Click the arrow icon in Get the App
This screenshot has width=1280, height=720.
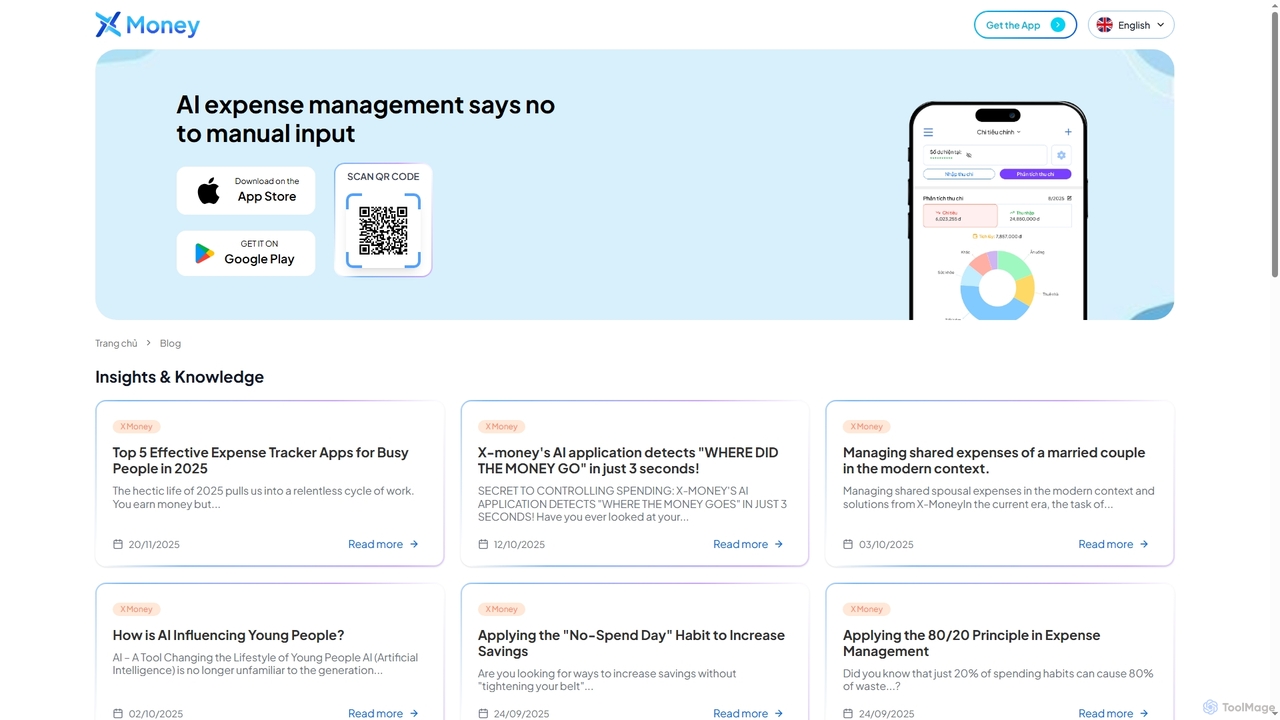1058,25
